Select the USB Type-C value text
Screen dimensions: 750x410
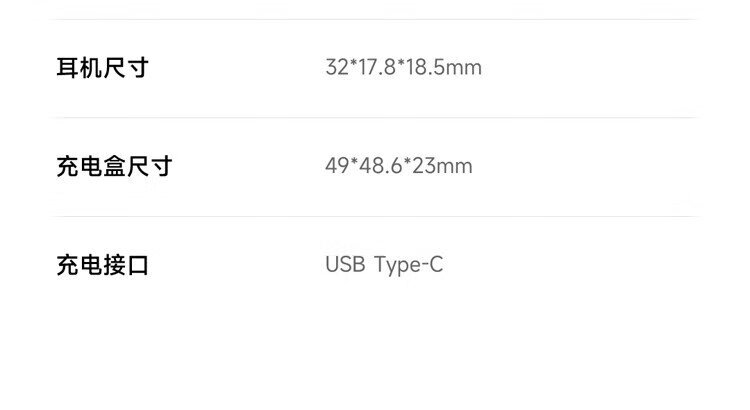384,265
